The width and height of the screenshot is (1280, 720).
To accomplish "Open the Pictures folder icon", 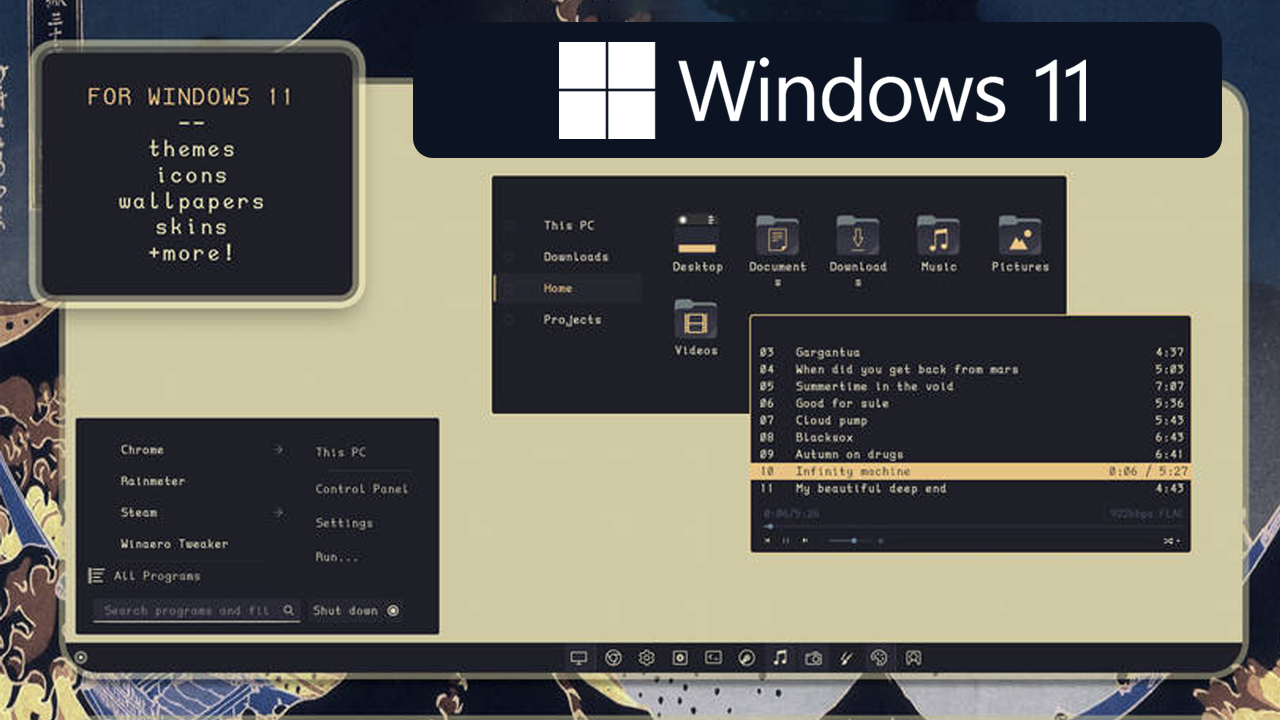I will (1020, 236).
